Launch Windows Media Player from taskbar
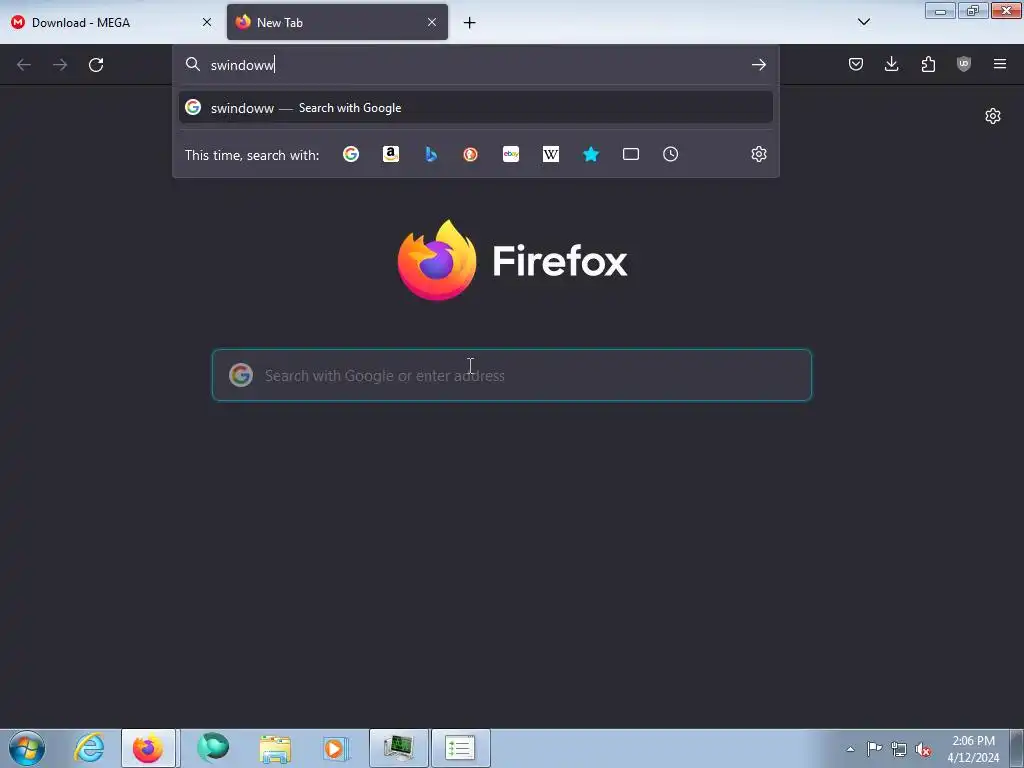Image resolution: width=1024 pixels, height=768 pixels. 336,748
